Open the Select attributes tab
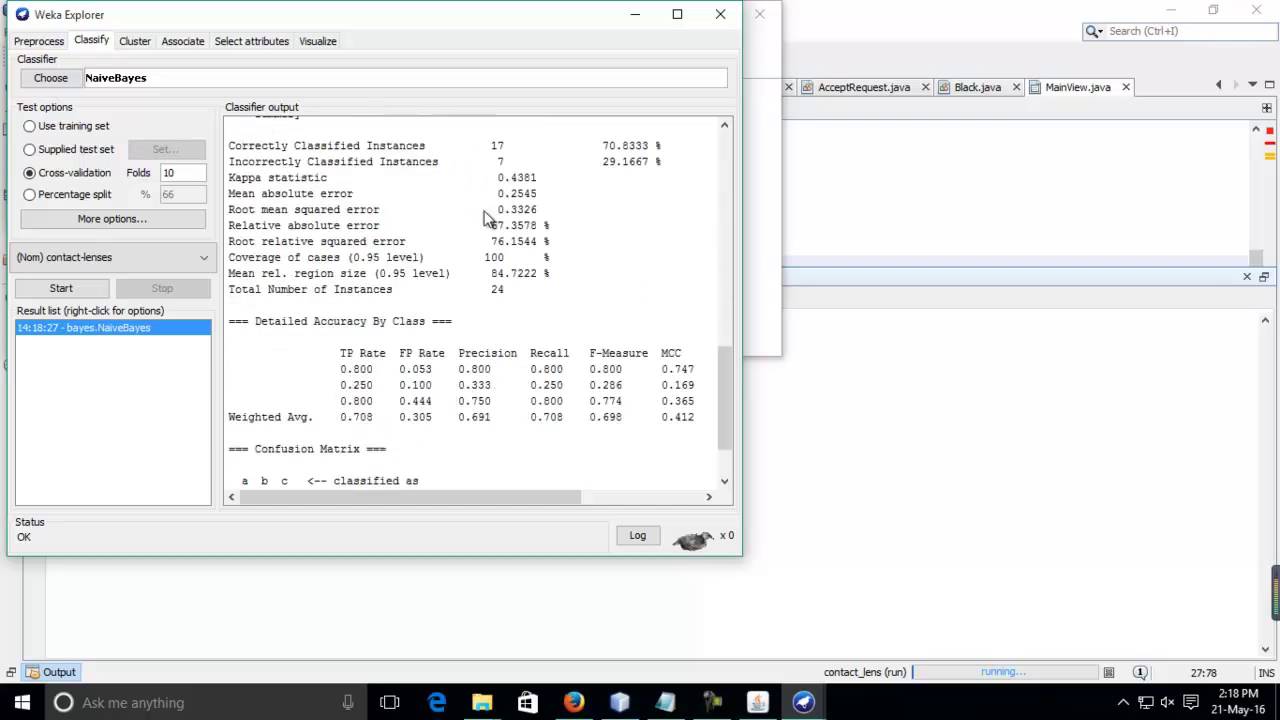Viewport: 1280px width, 720px height. click(x=251, y=41)
